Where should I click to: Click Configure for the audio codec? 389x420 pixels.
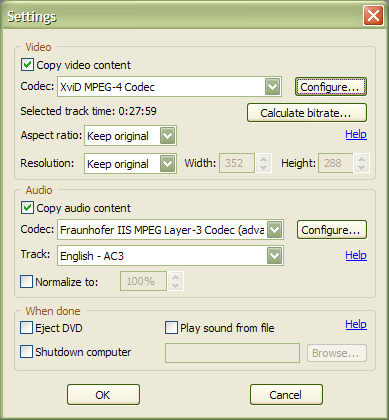(332, 230)
